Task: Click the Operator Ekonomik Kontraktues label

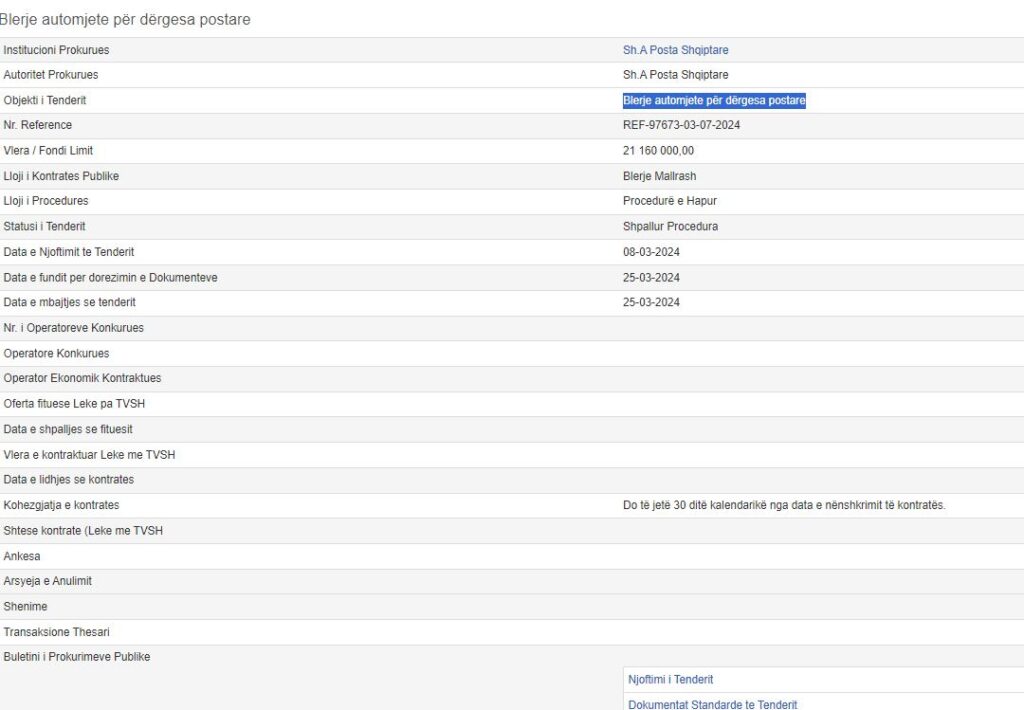Action: click(82, 378)
